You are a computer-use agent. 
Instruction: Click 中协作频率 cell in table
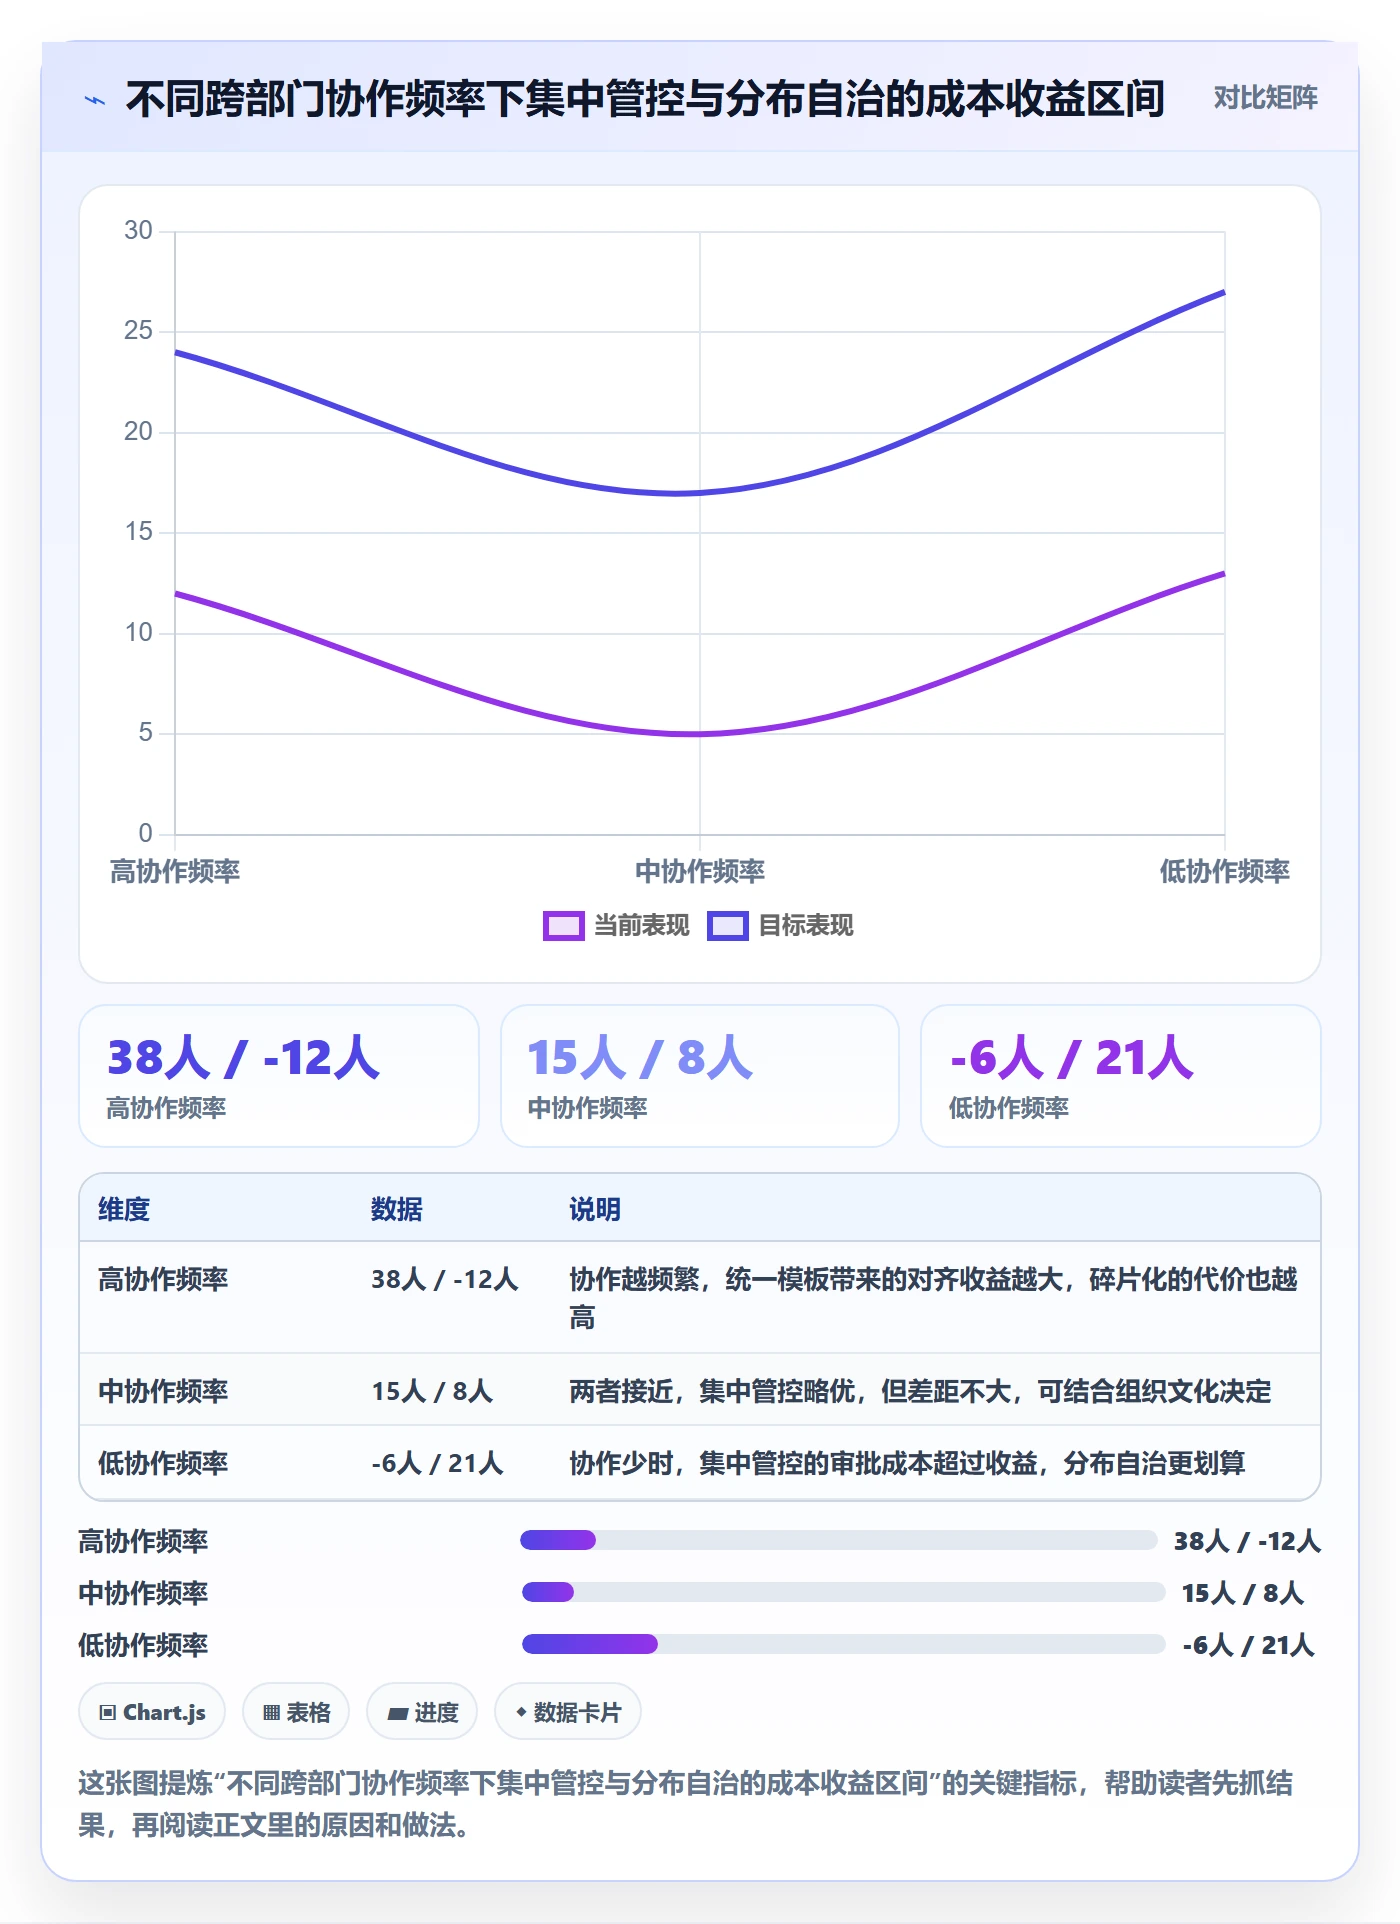click(163, 1391)
